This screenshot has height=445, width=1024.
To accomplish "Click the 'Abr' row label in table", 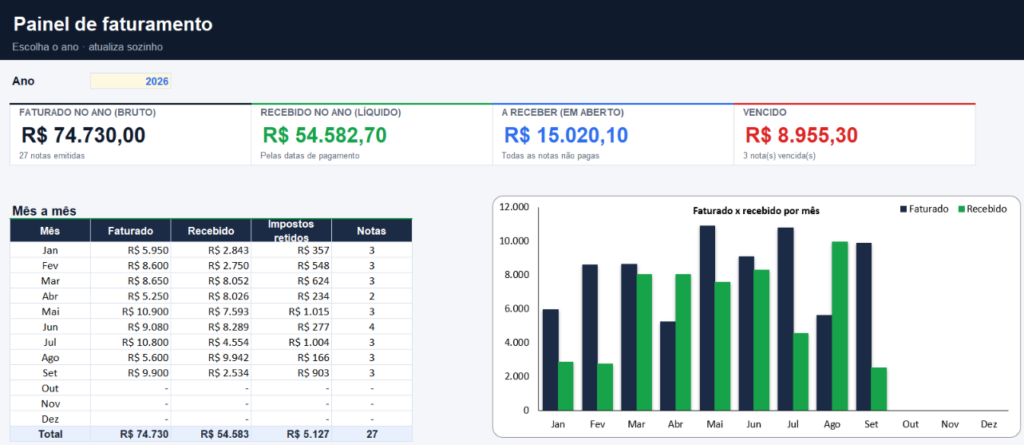I will tap(50, 296).
